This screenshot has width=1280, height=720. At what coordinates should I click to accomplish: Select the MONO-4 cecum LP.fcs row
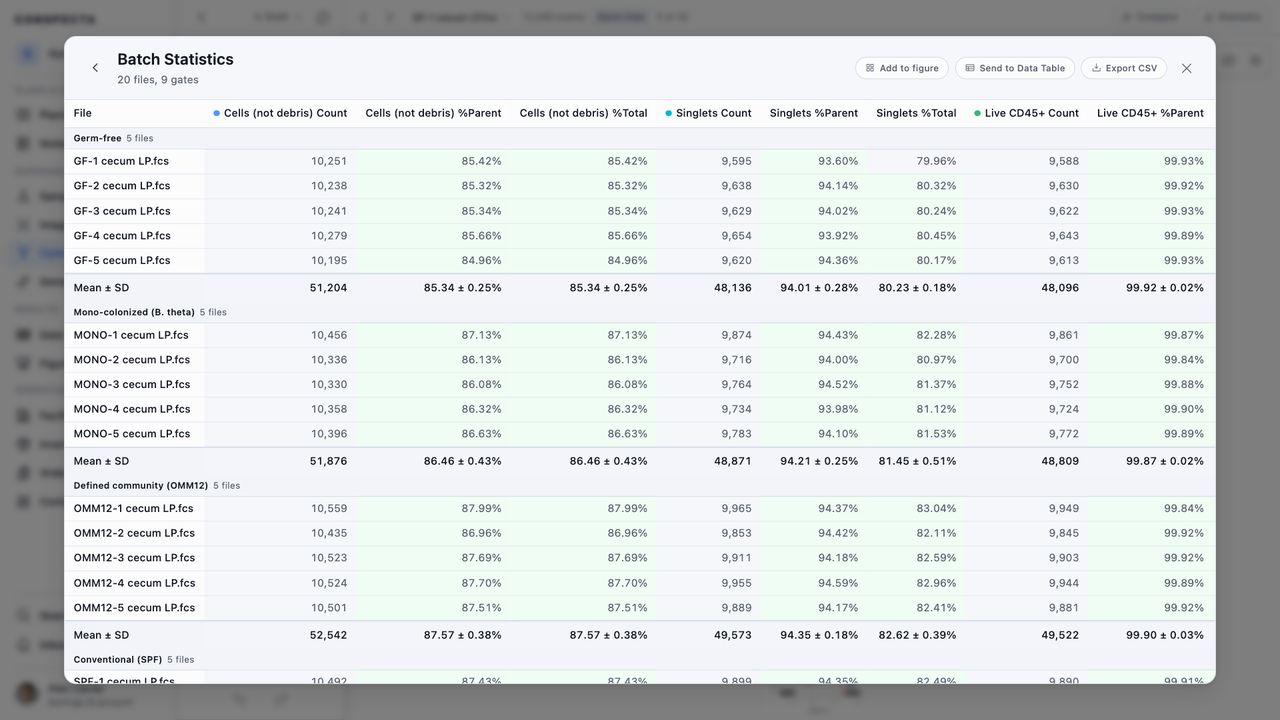pyautogui.click(x=640, y=409)
